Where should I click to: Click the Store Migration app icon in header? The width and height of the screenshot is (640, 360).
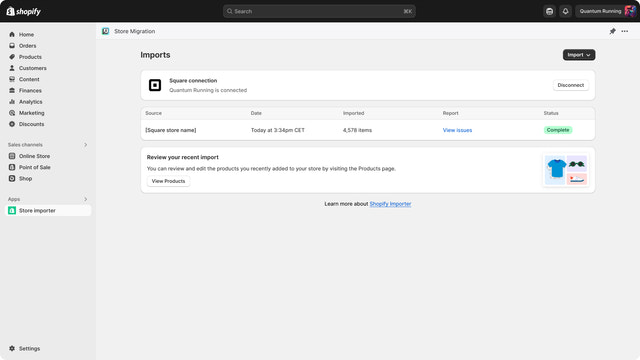coord(106,31)
